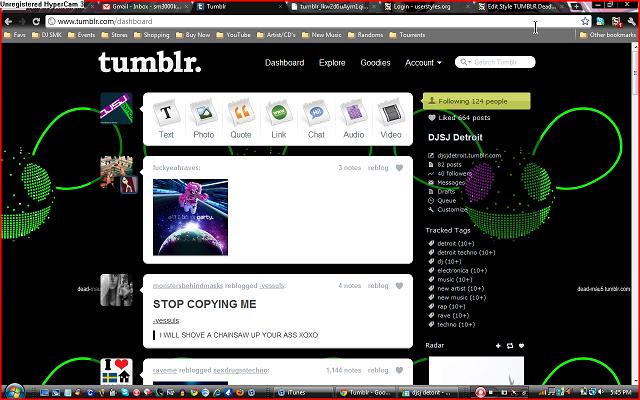The height and width of the screenshot is (400, 640).
Task: Create a new Photo post
Action: [x=203, y=119]
